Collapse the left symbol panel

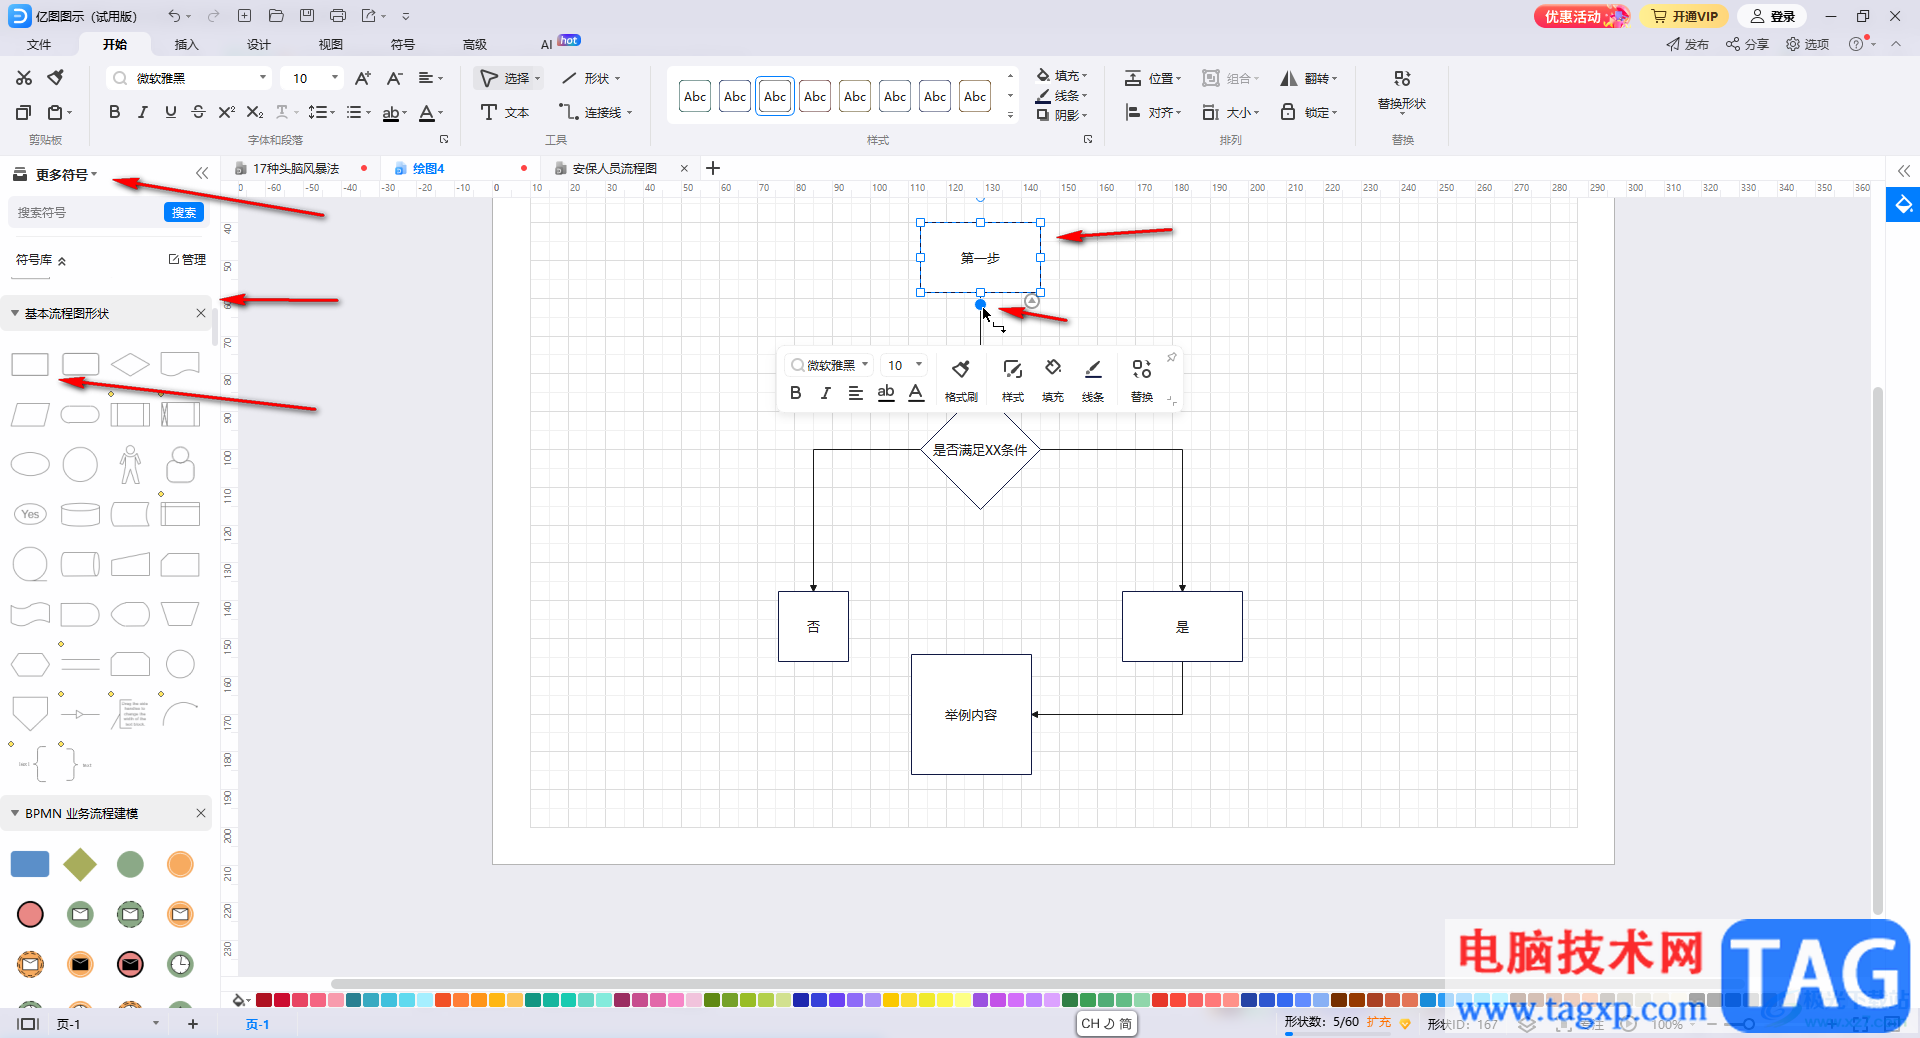[202, 173]
